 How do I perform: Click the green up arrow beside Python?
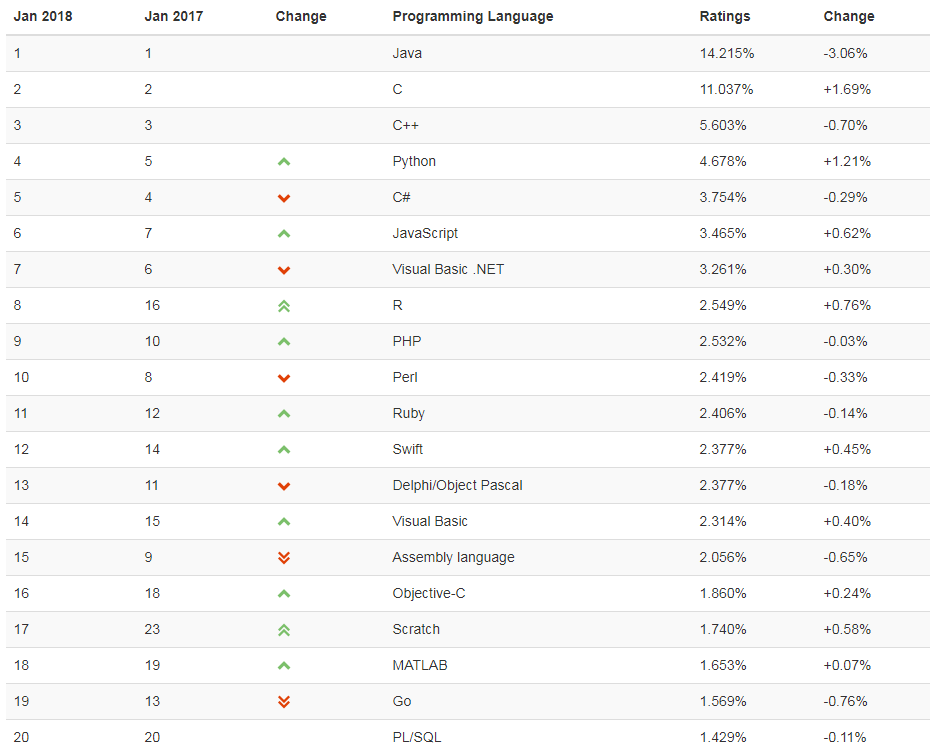click(284, 161)
